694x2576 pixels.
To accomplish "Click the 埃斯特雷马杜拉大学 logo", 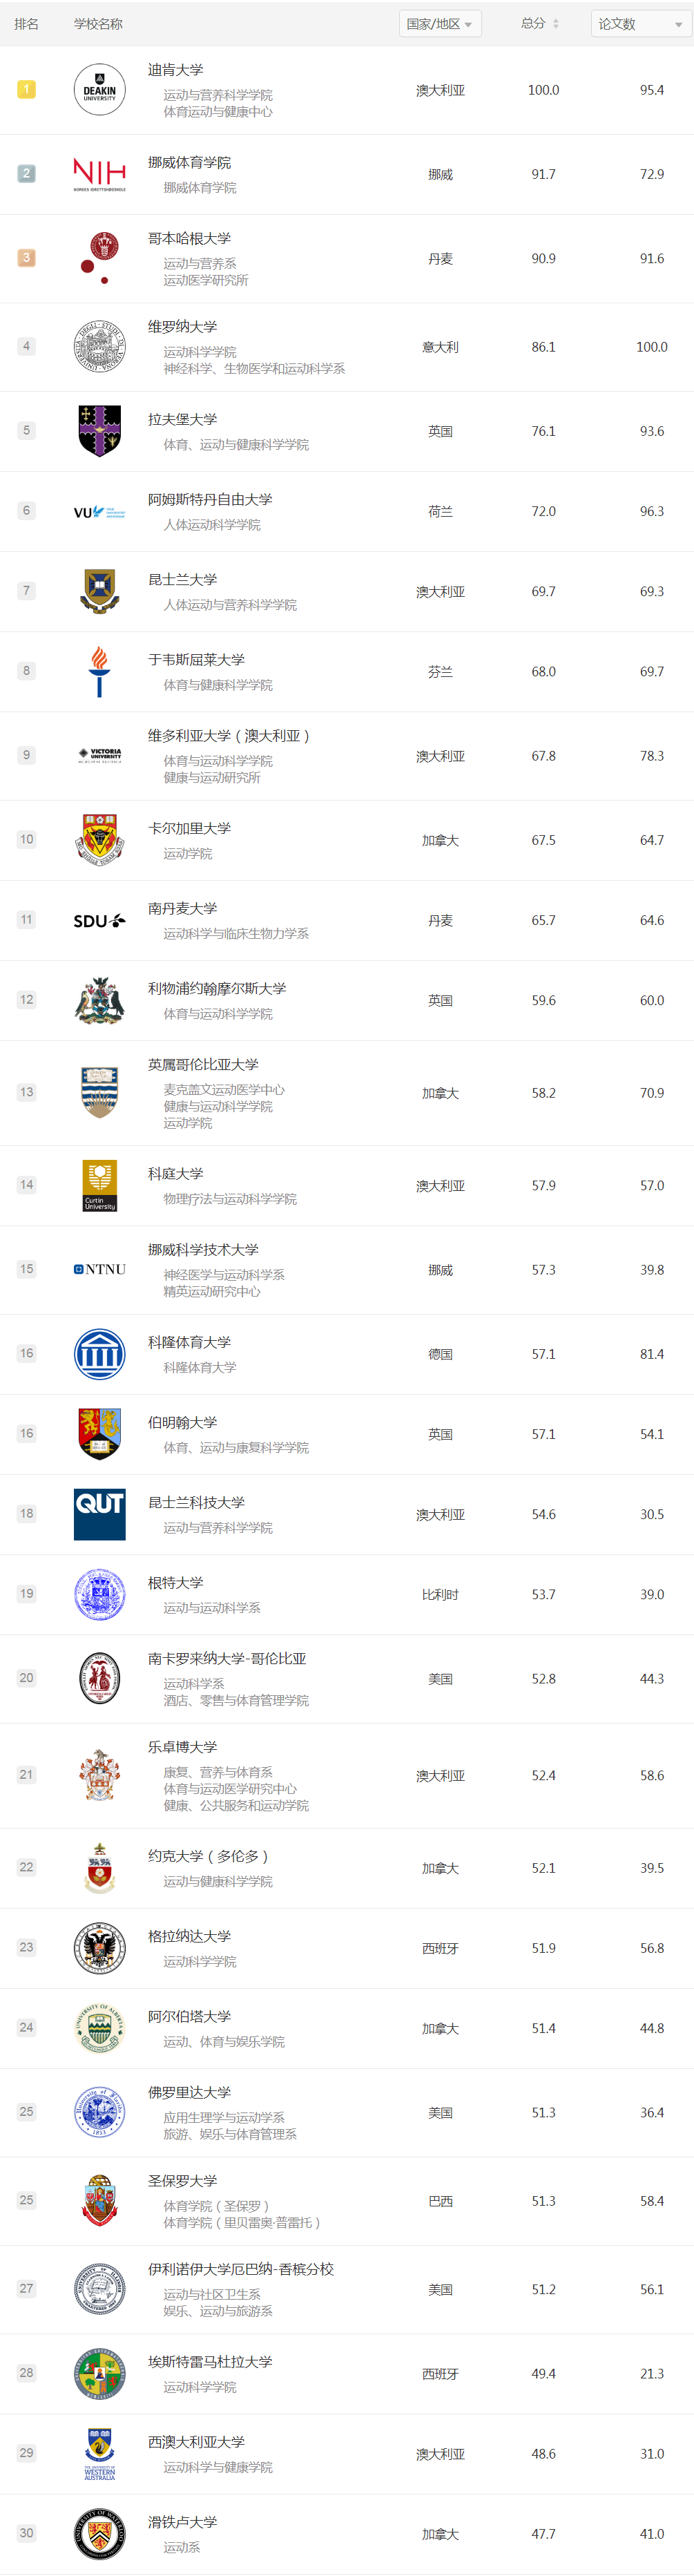I will tap(100, 2373).
